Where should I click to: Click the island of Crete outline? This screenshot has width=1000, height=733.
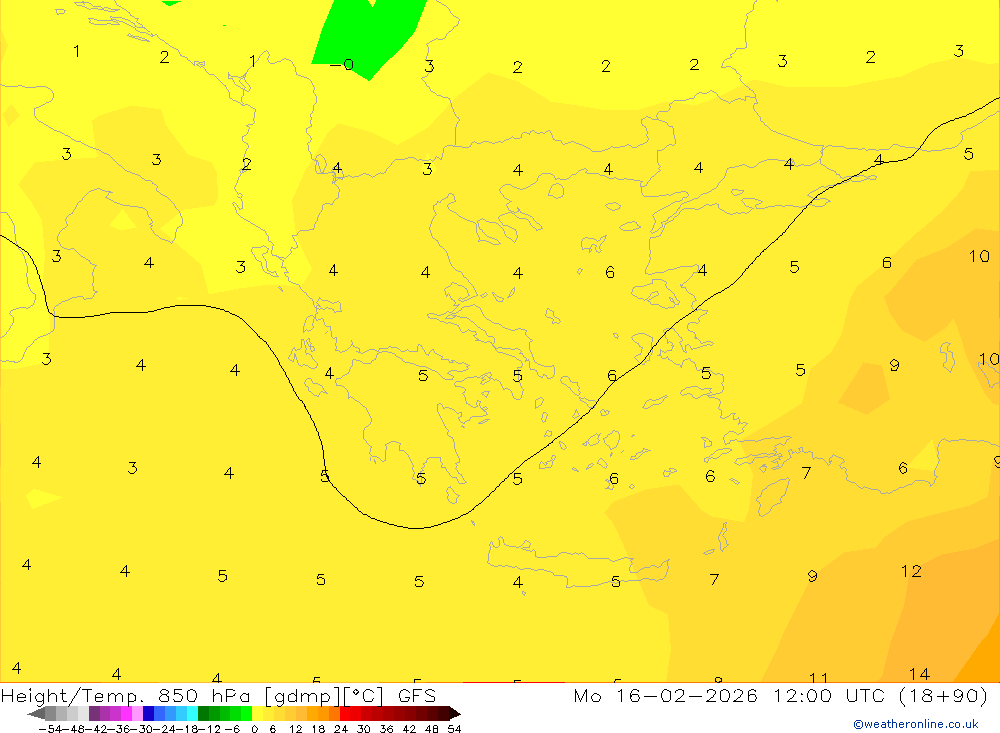pos(577,563)
